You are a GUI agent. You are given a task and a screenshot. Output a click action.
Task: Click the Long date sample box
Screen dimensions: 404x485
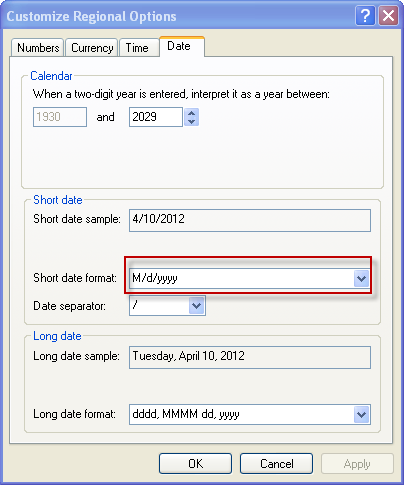[250, 357]
